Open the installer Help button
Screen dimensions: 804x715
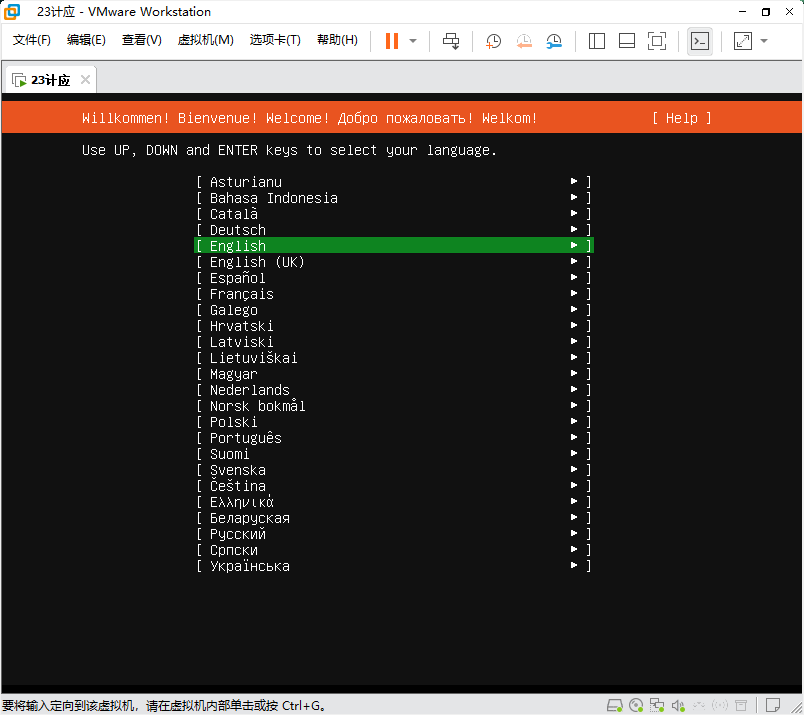pos(681,118)
